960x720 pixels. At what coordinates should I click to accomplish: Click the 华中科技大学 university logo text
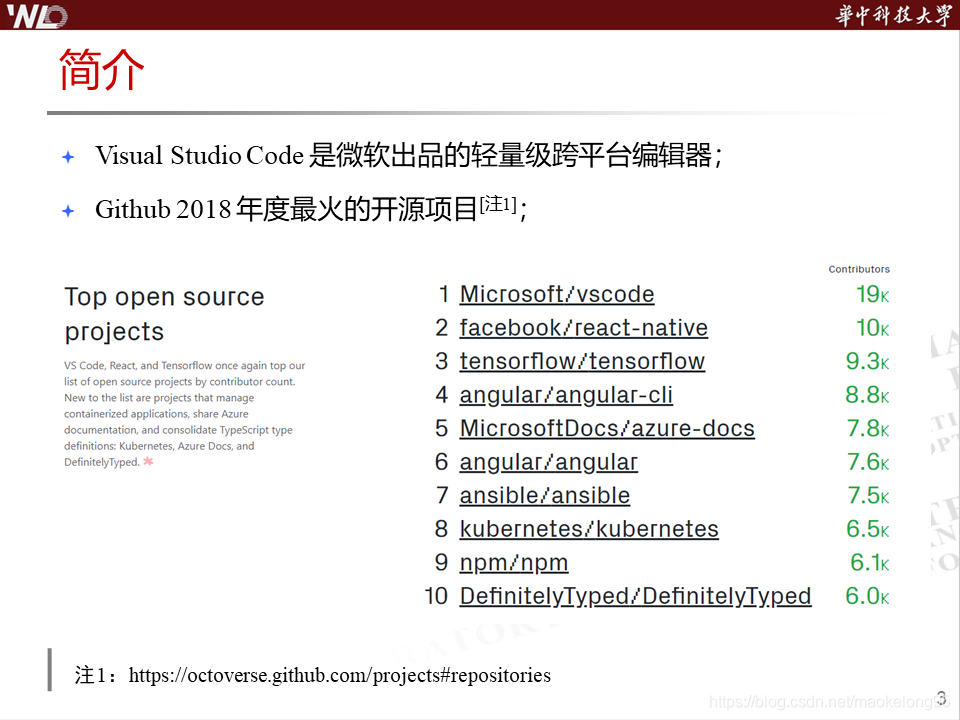[x=892, y=15]
